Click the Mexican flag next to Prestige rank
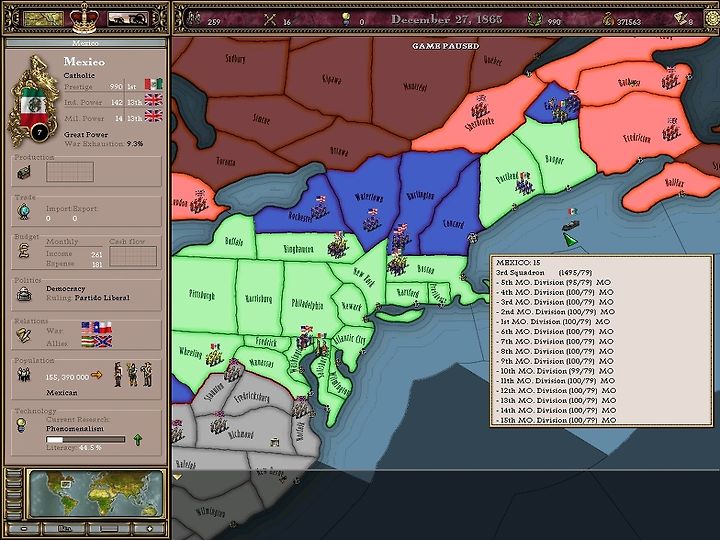720x540 pixels. (153, 84)
